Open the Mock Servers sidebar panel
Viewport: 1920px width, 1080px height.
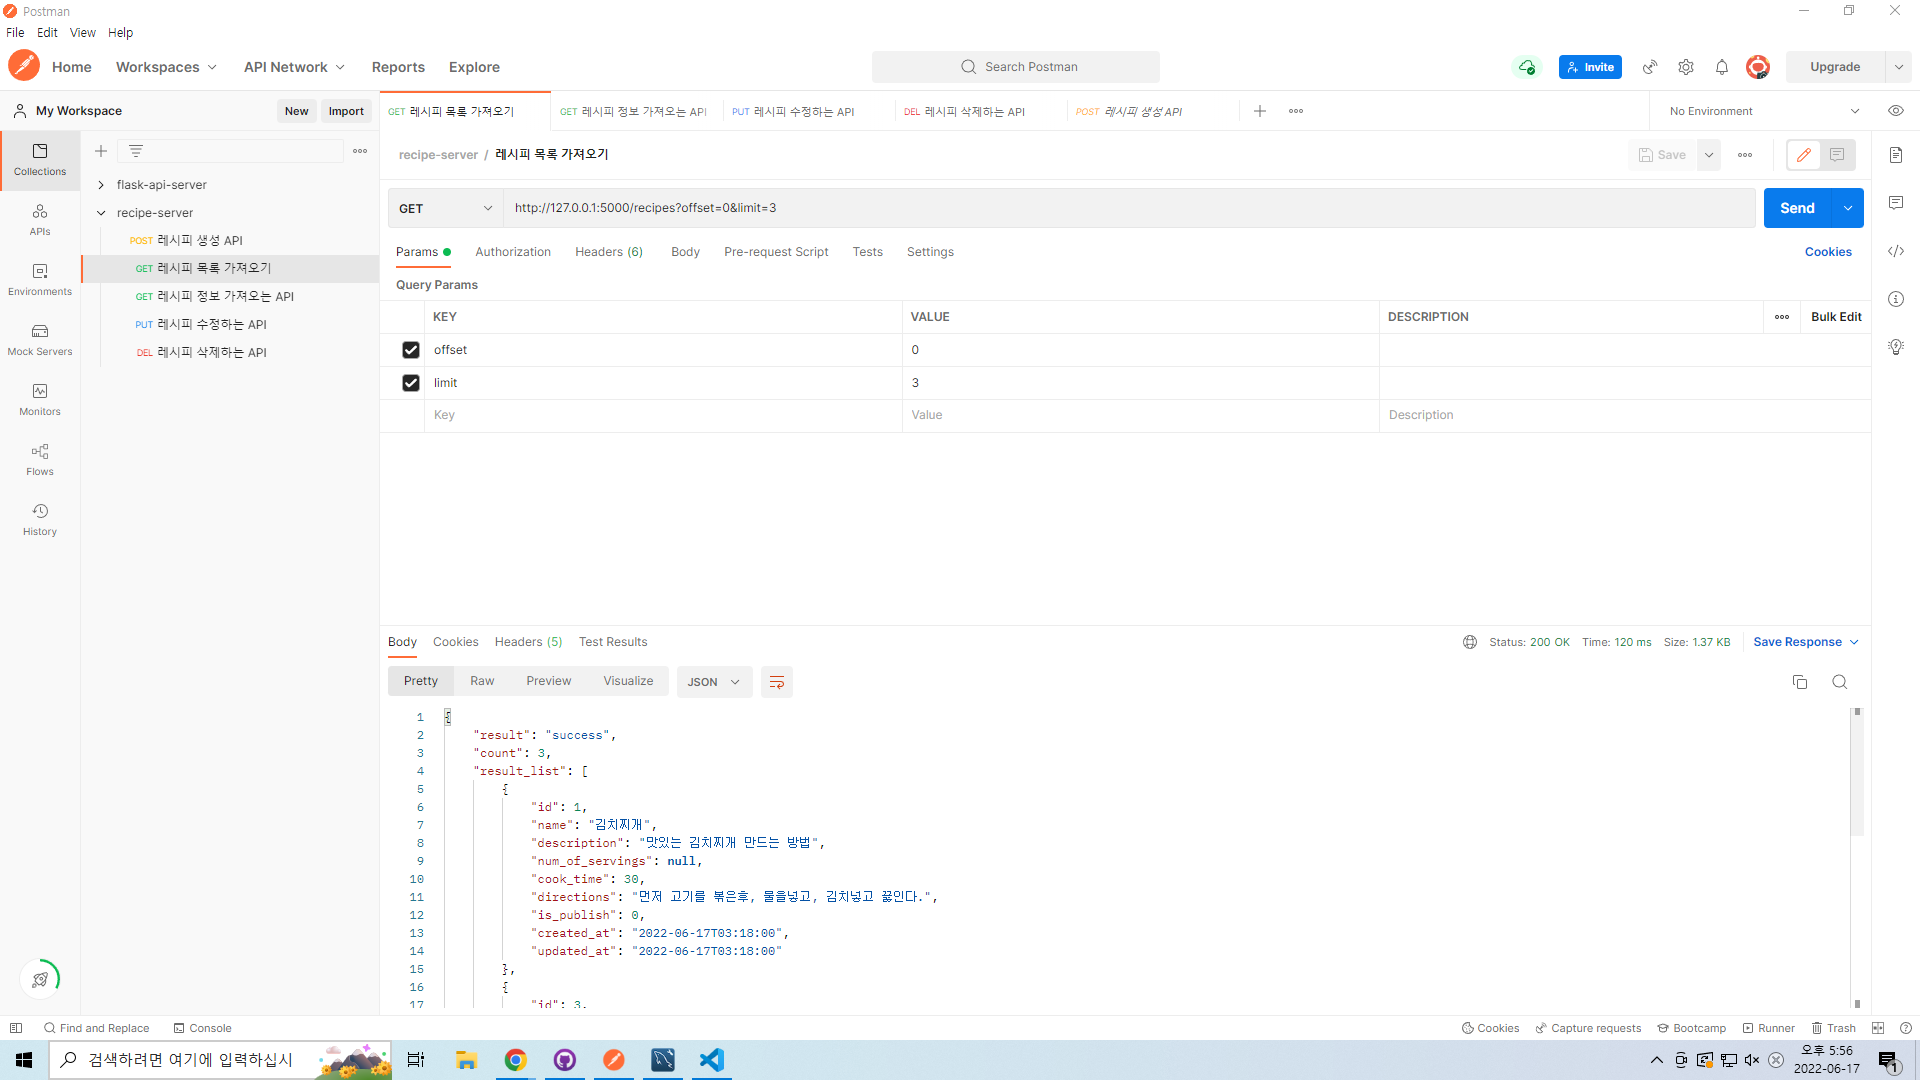[x=40, y=339]
